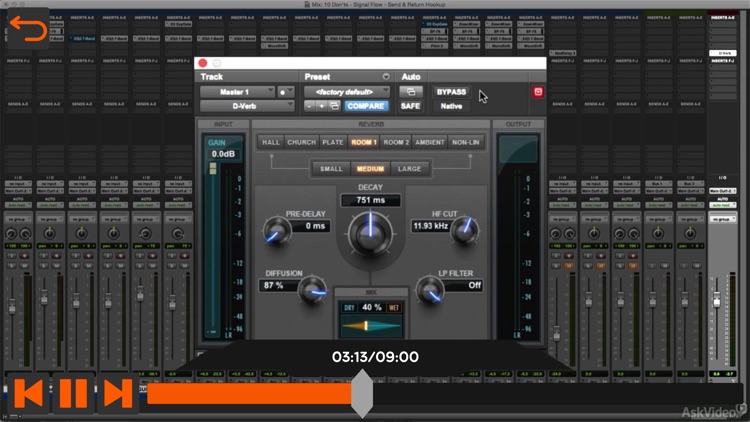Screen dimensions: 750x422
Task: Pause the video playback
Action: point(73,393)
